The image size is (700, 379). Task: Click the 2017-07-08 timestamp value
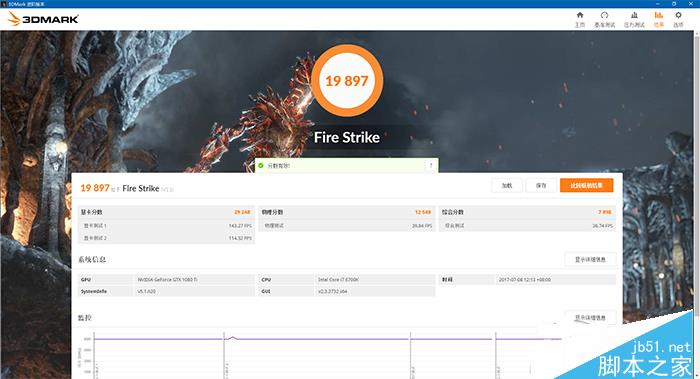[525, 279]
